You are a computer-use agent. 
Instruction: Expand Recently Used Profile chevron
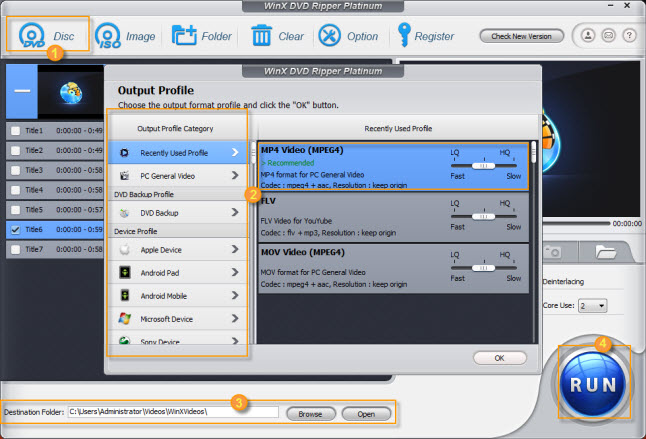tap(235, 152)
